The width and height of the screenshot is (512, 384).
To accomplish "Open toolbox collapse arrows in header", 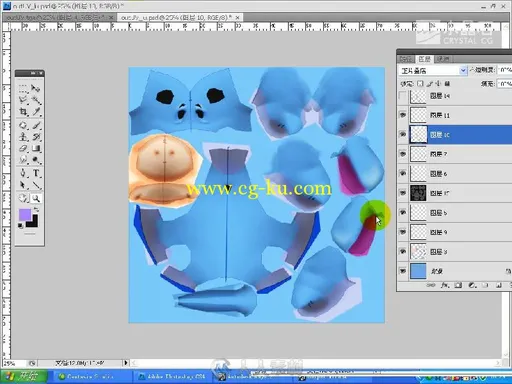I will tap(32, 73).
